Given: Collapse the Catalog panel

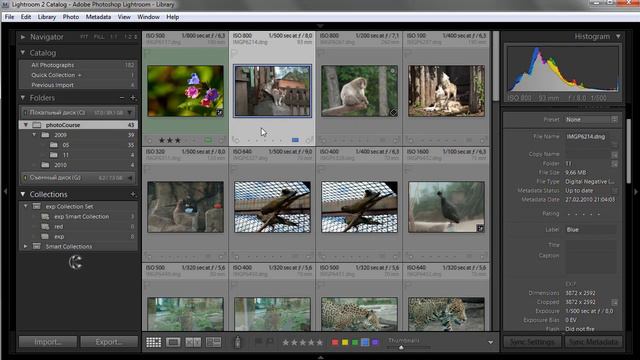Looking at the screenshot, I should click(23, 53).
